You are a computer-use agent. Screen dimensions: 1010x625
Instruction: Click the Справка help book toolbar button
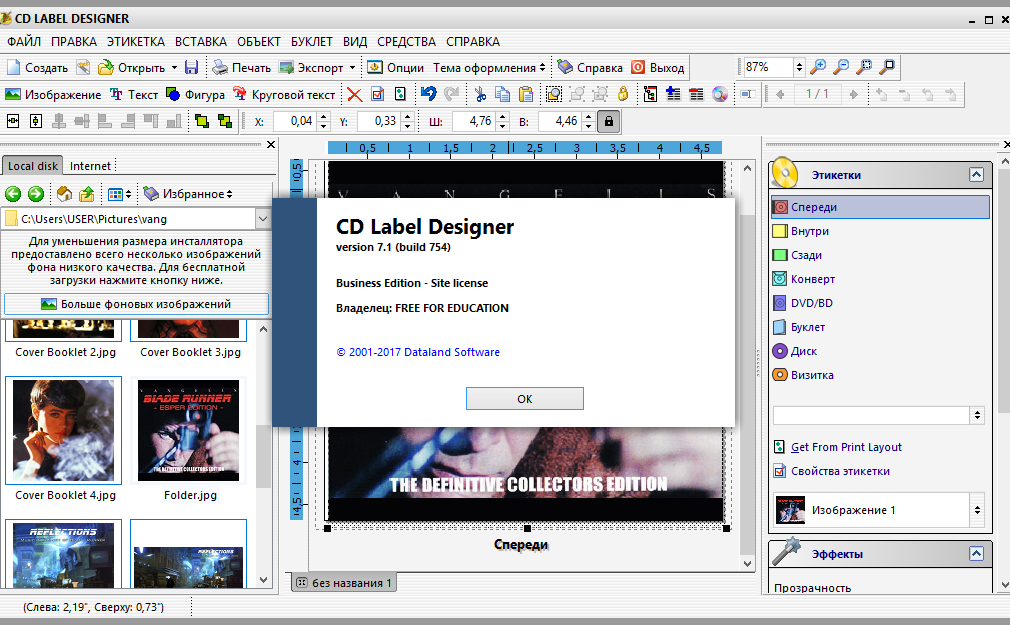tap(590, 68)
